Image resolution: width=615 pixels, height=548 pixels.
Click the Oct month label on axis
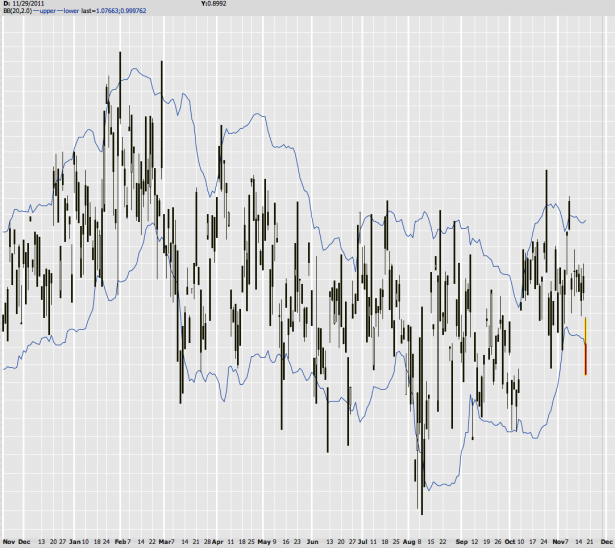[510, 542]
